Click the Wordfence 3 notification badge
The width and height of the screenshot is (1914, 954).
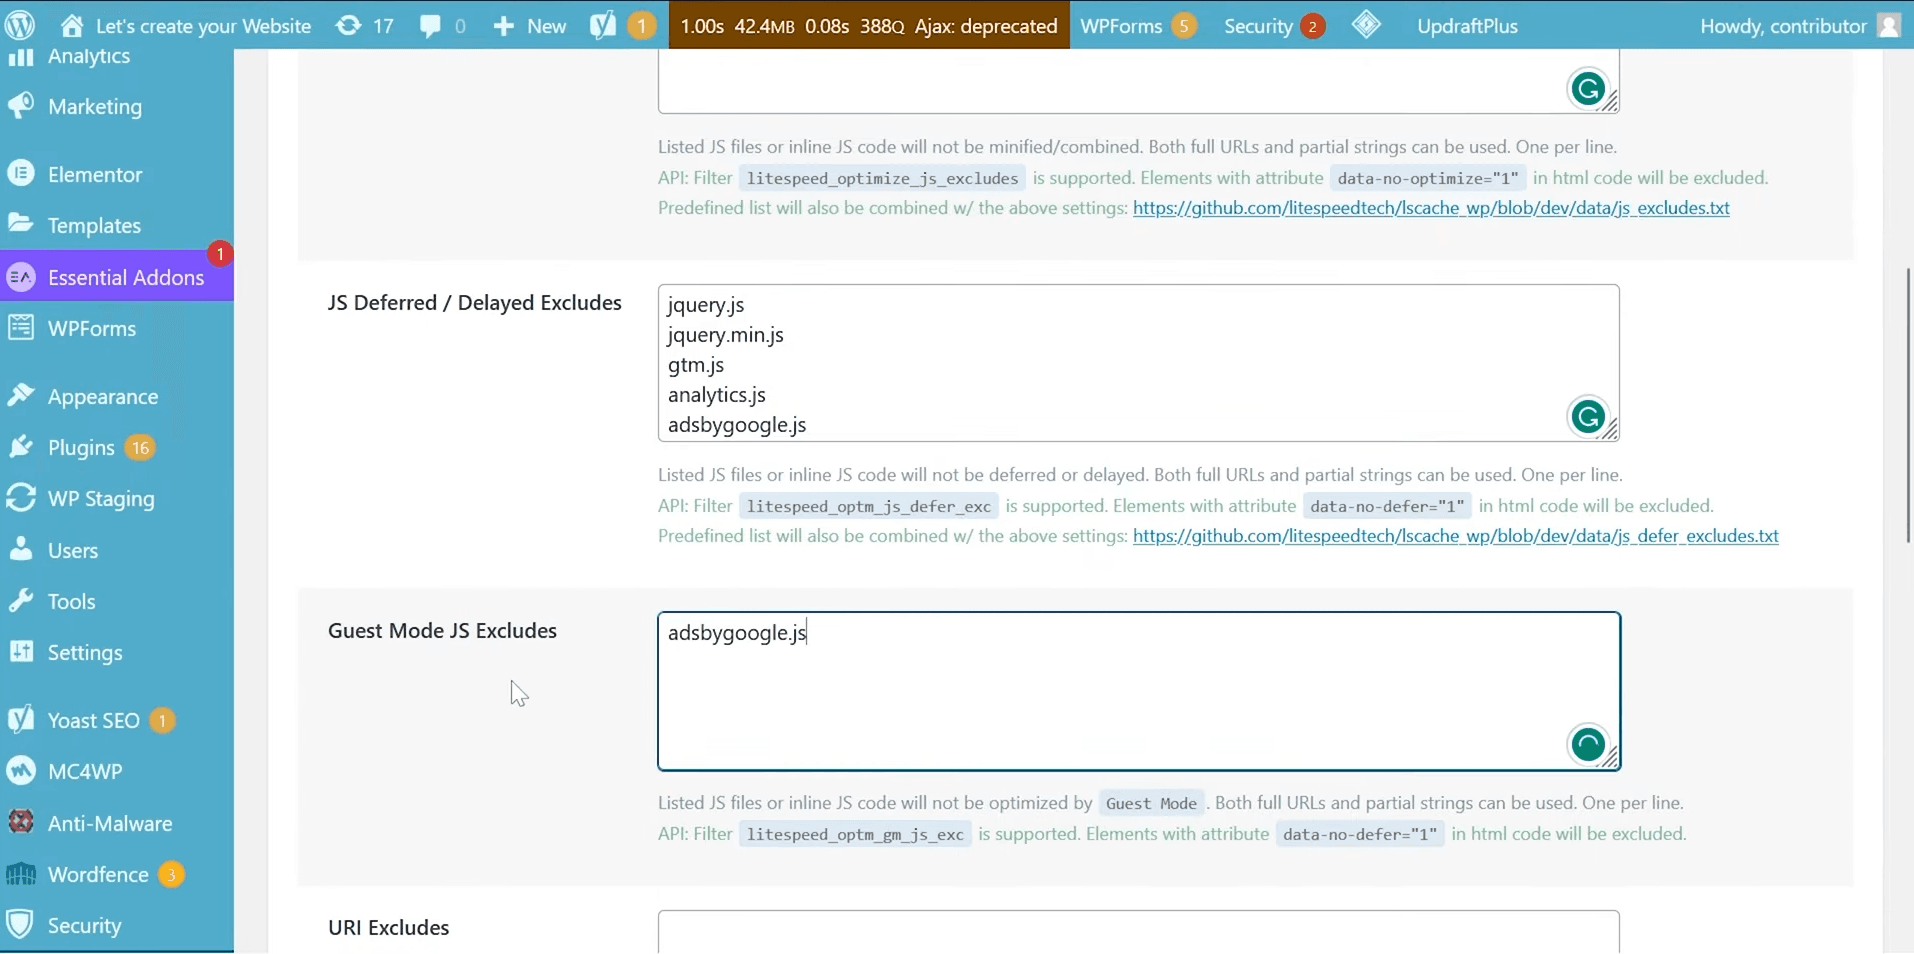tap(171, 875)
